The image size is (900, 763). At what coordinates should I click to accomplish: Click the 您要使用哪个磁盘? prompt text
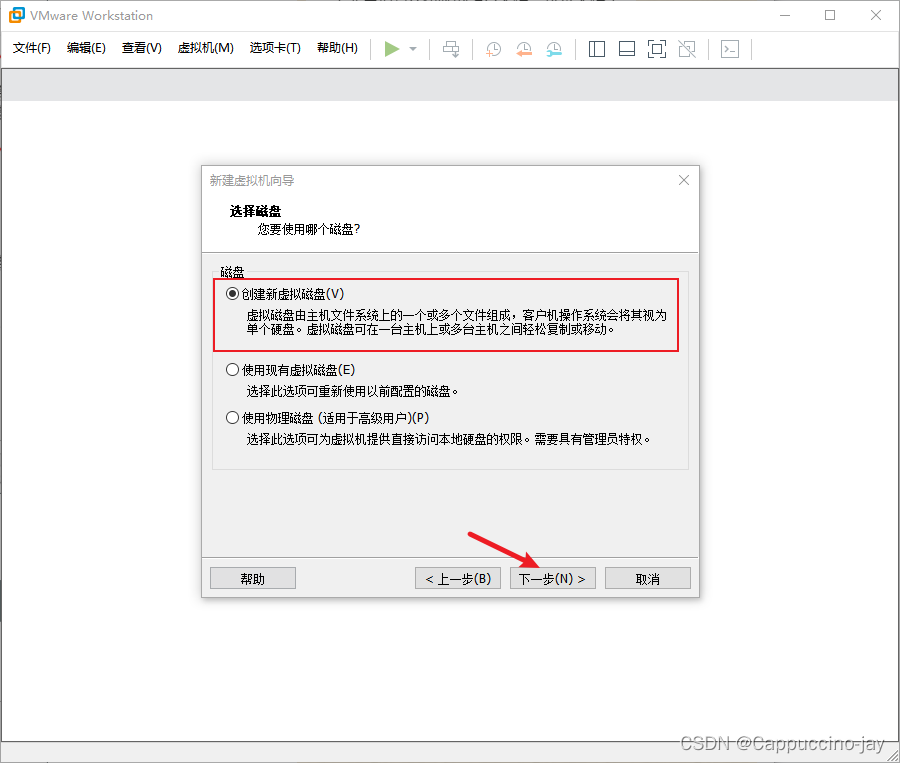[x=309, y=230]
